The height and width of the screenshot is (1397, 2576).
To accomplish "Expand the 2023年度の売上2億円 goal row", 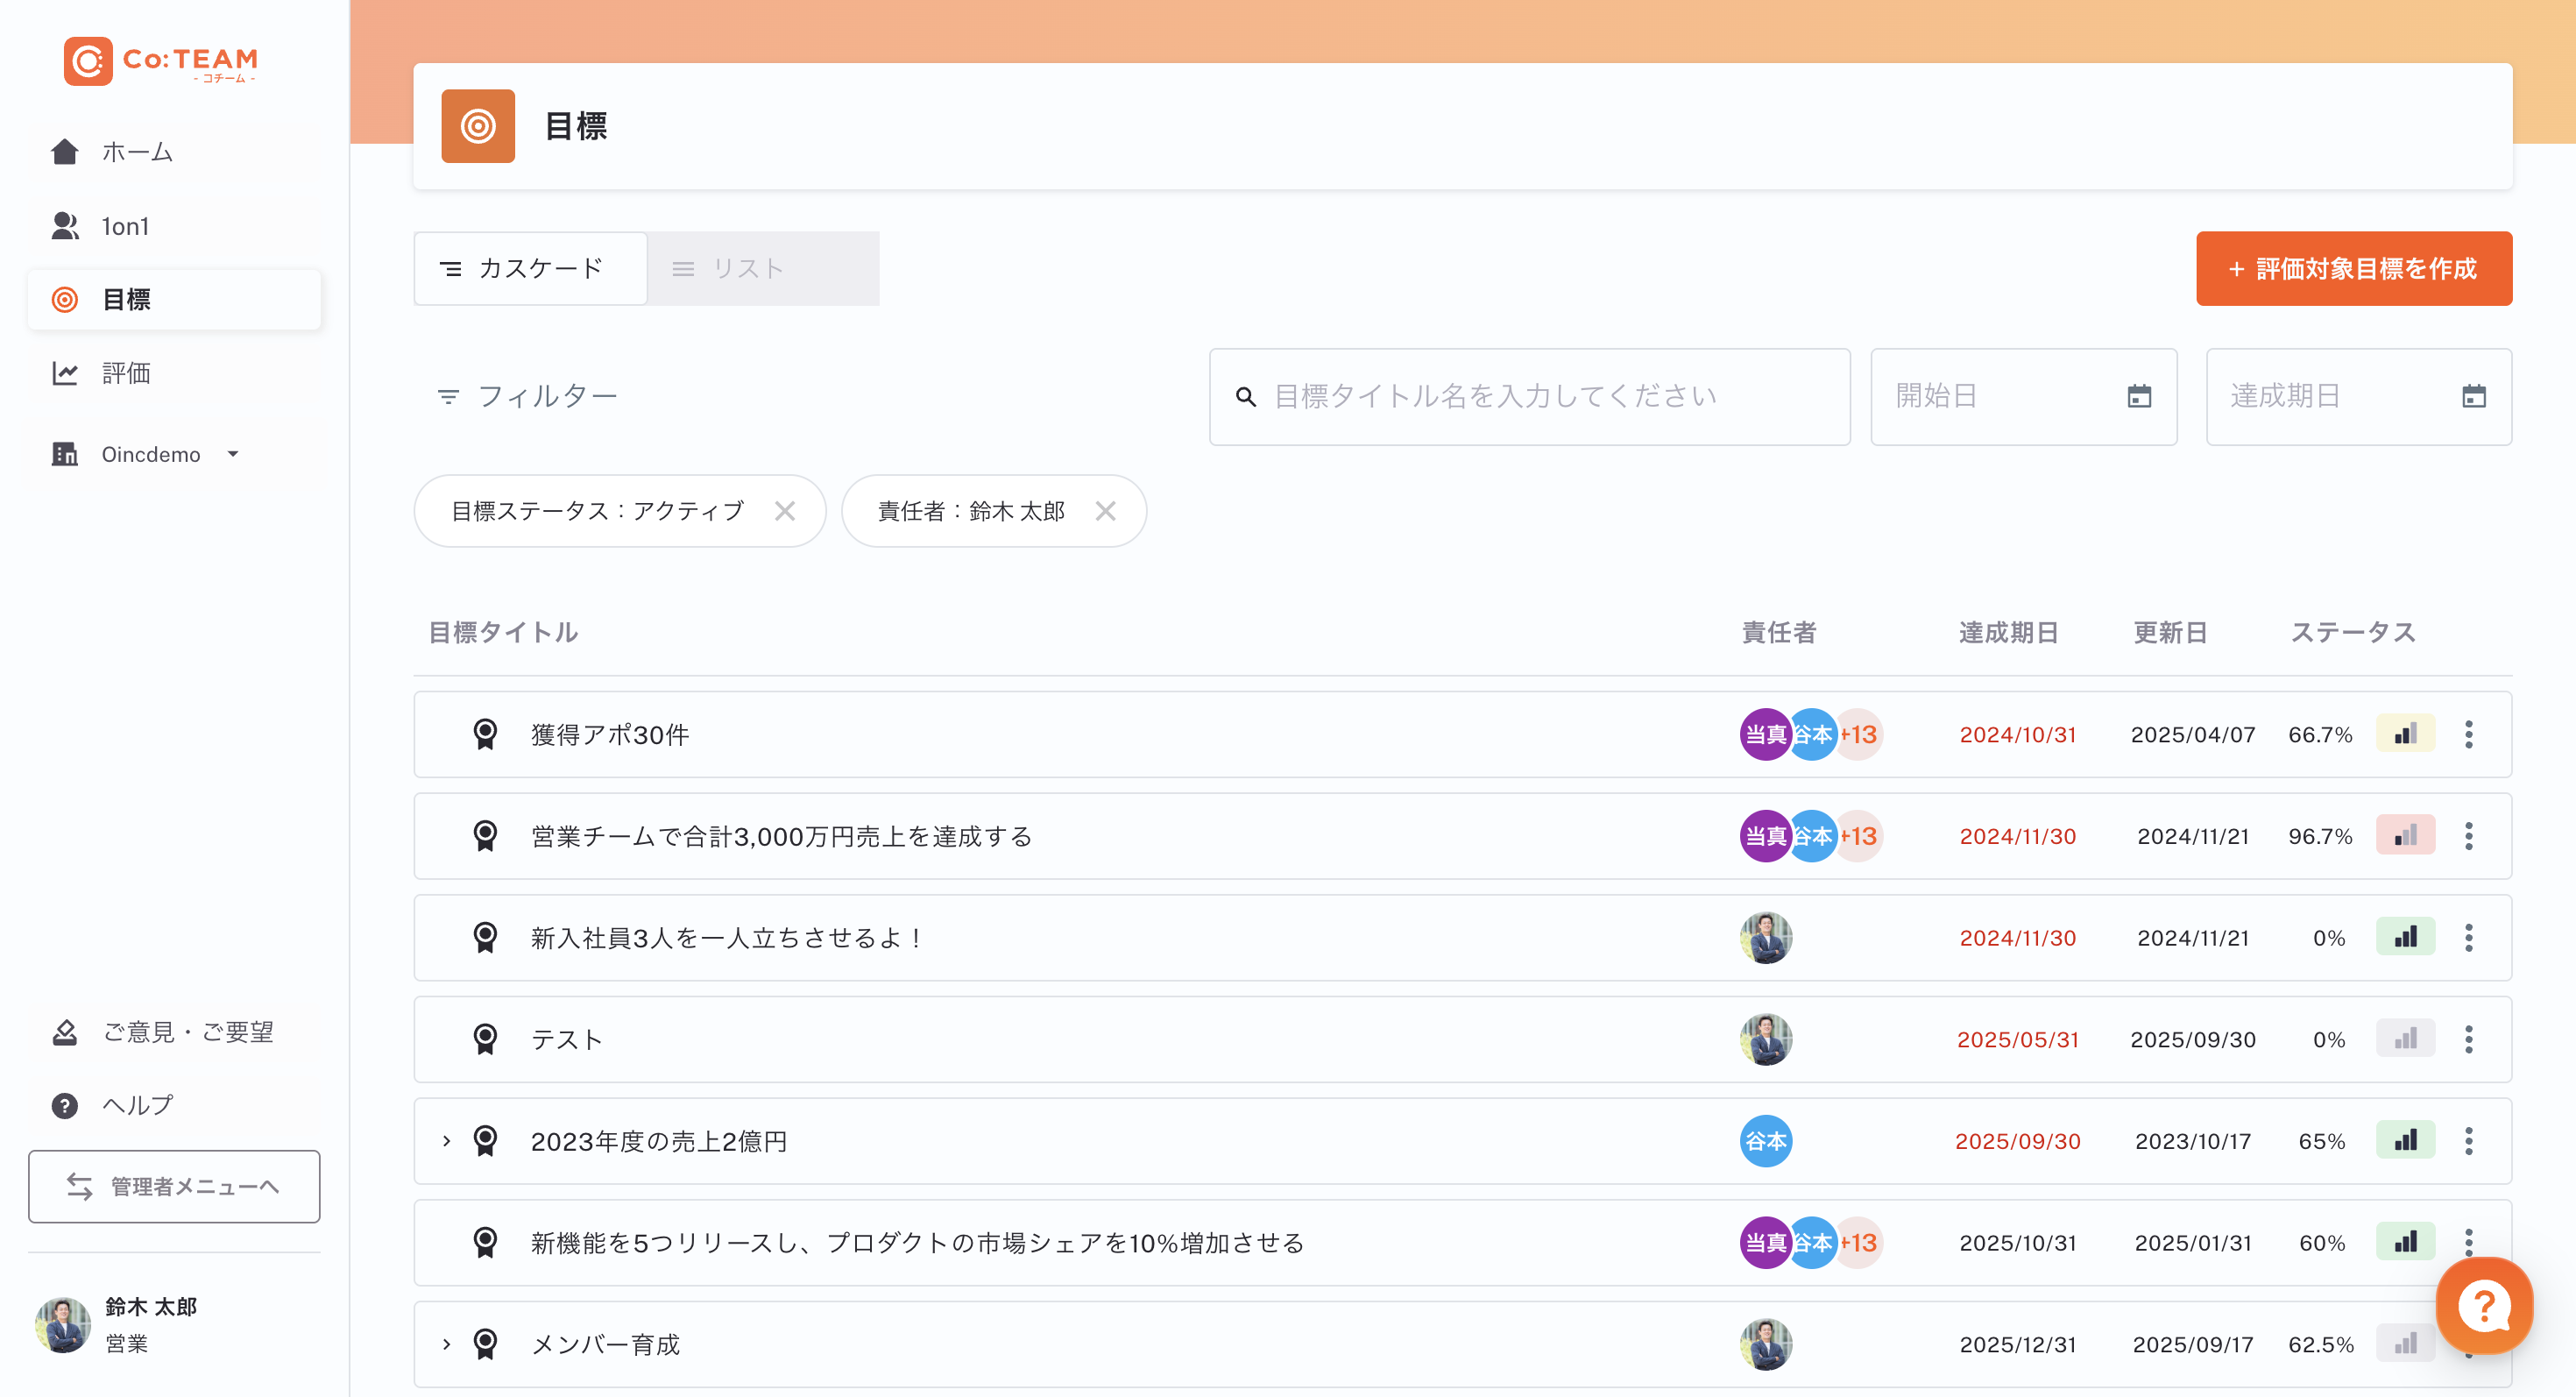I will [x=446, y=1141].
